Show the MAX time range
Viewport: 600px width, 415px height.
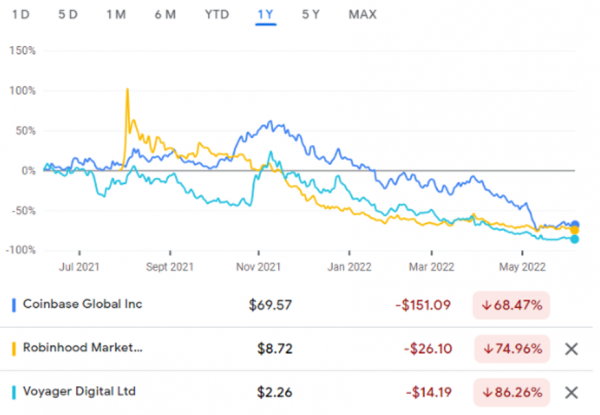362,14
